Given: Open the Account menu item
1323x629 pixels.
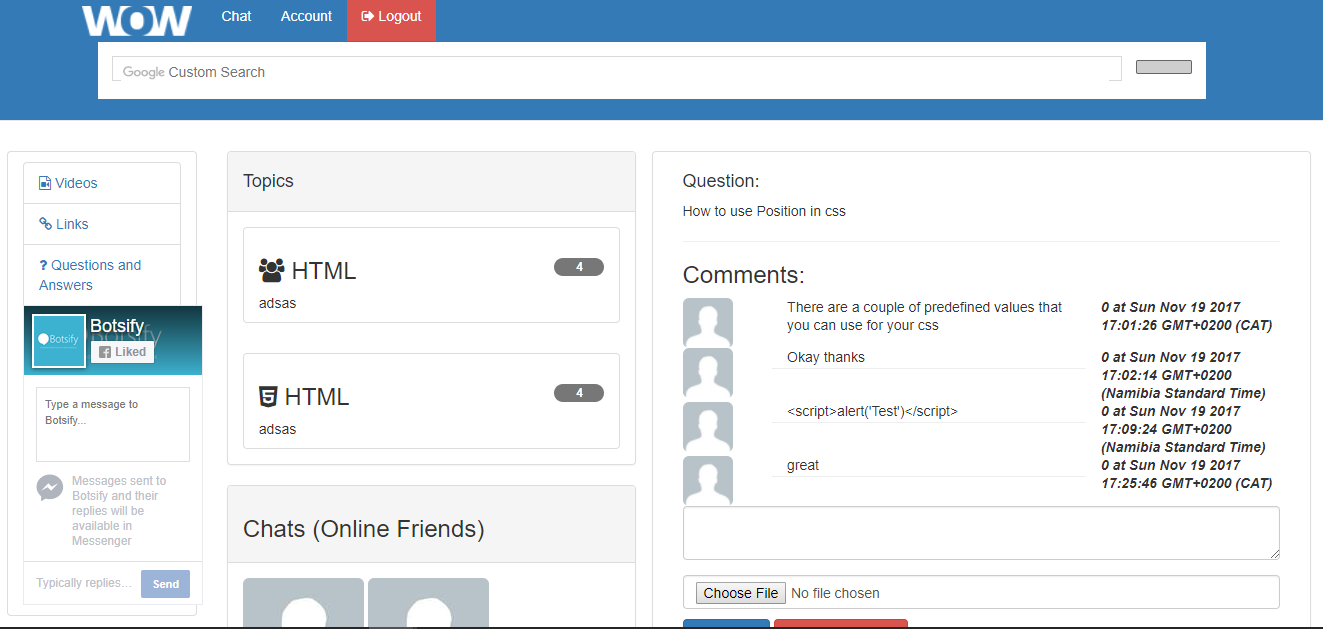Looking at the screenshot, I should pos(306,16).
